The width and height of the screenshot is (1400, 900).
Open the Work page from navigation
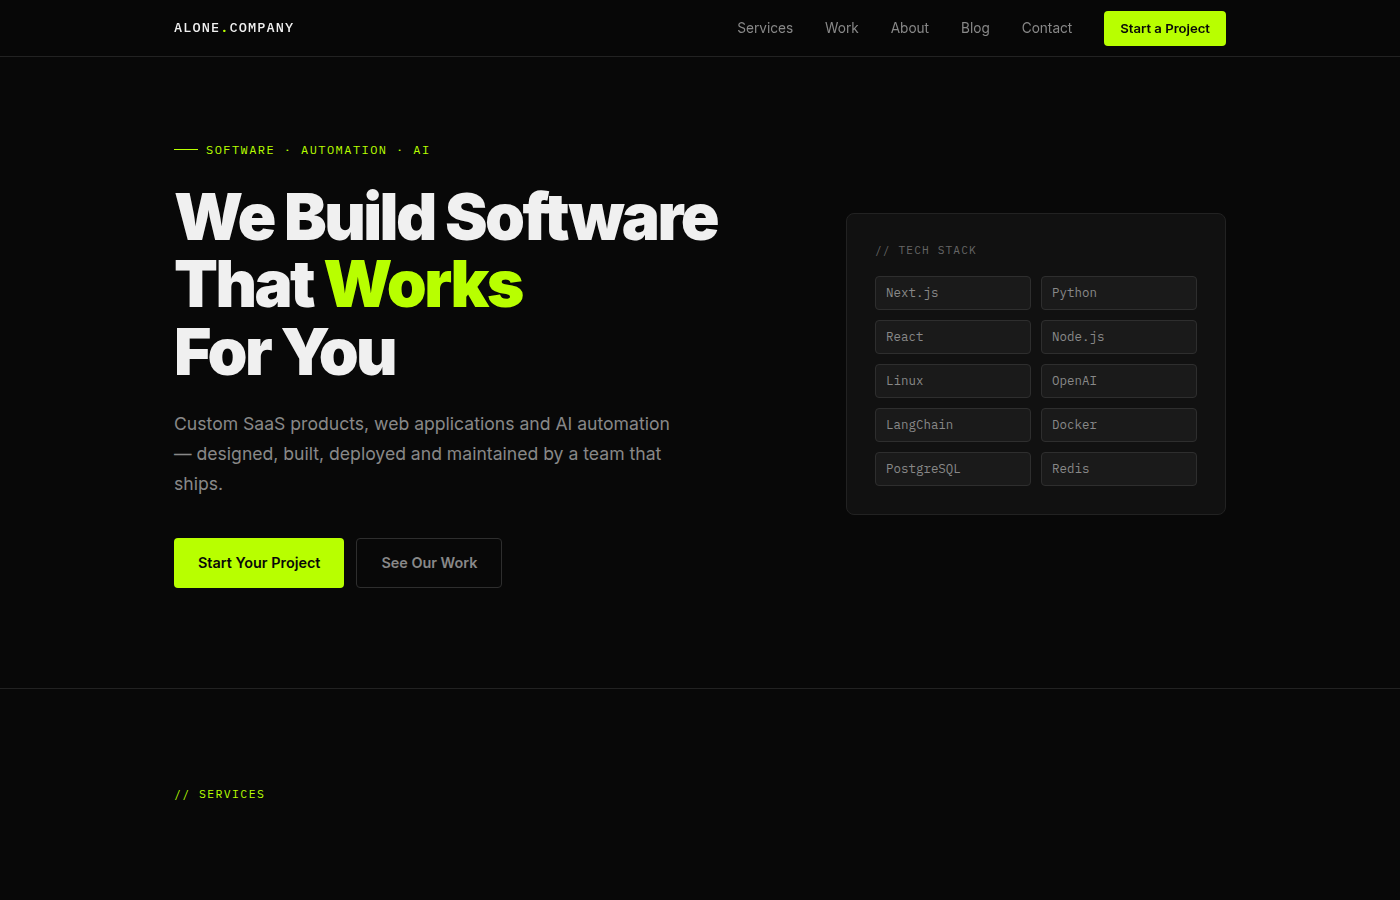tap(841, 28)
